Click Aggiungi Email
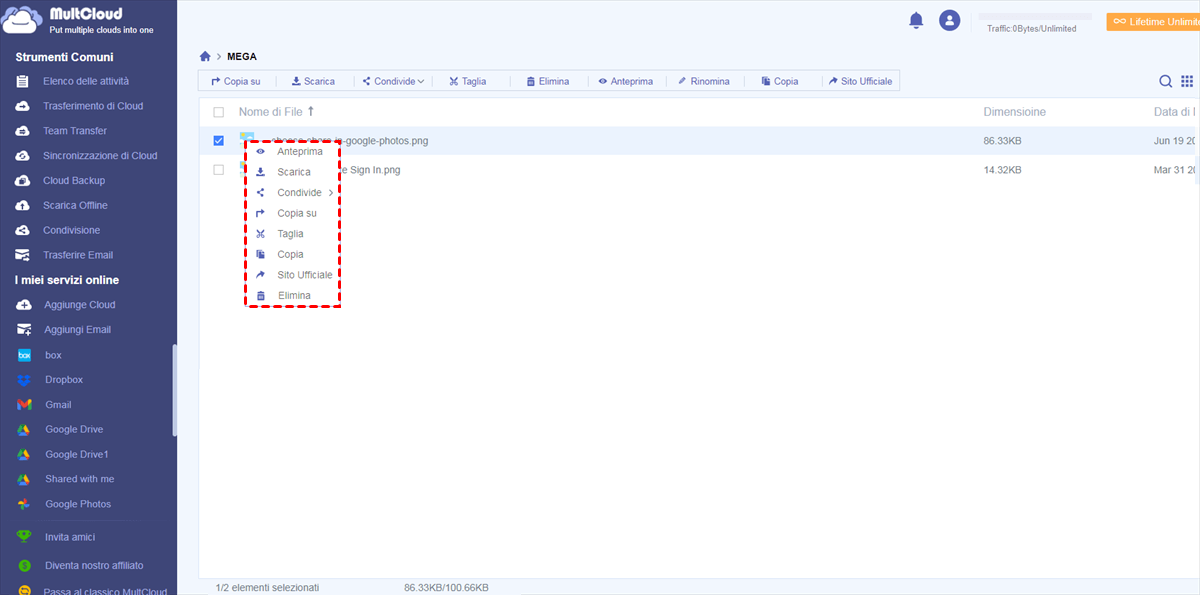1200x595 pixels. (77, 330)
